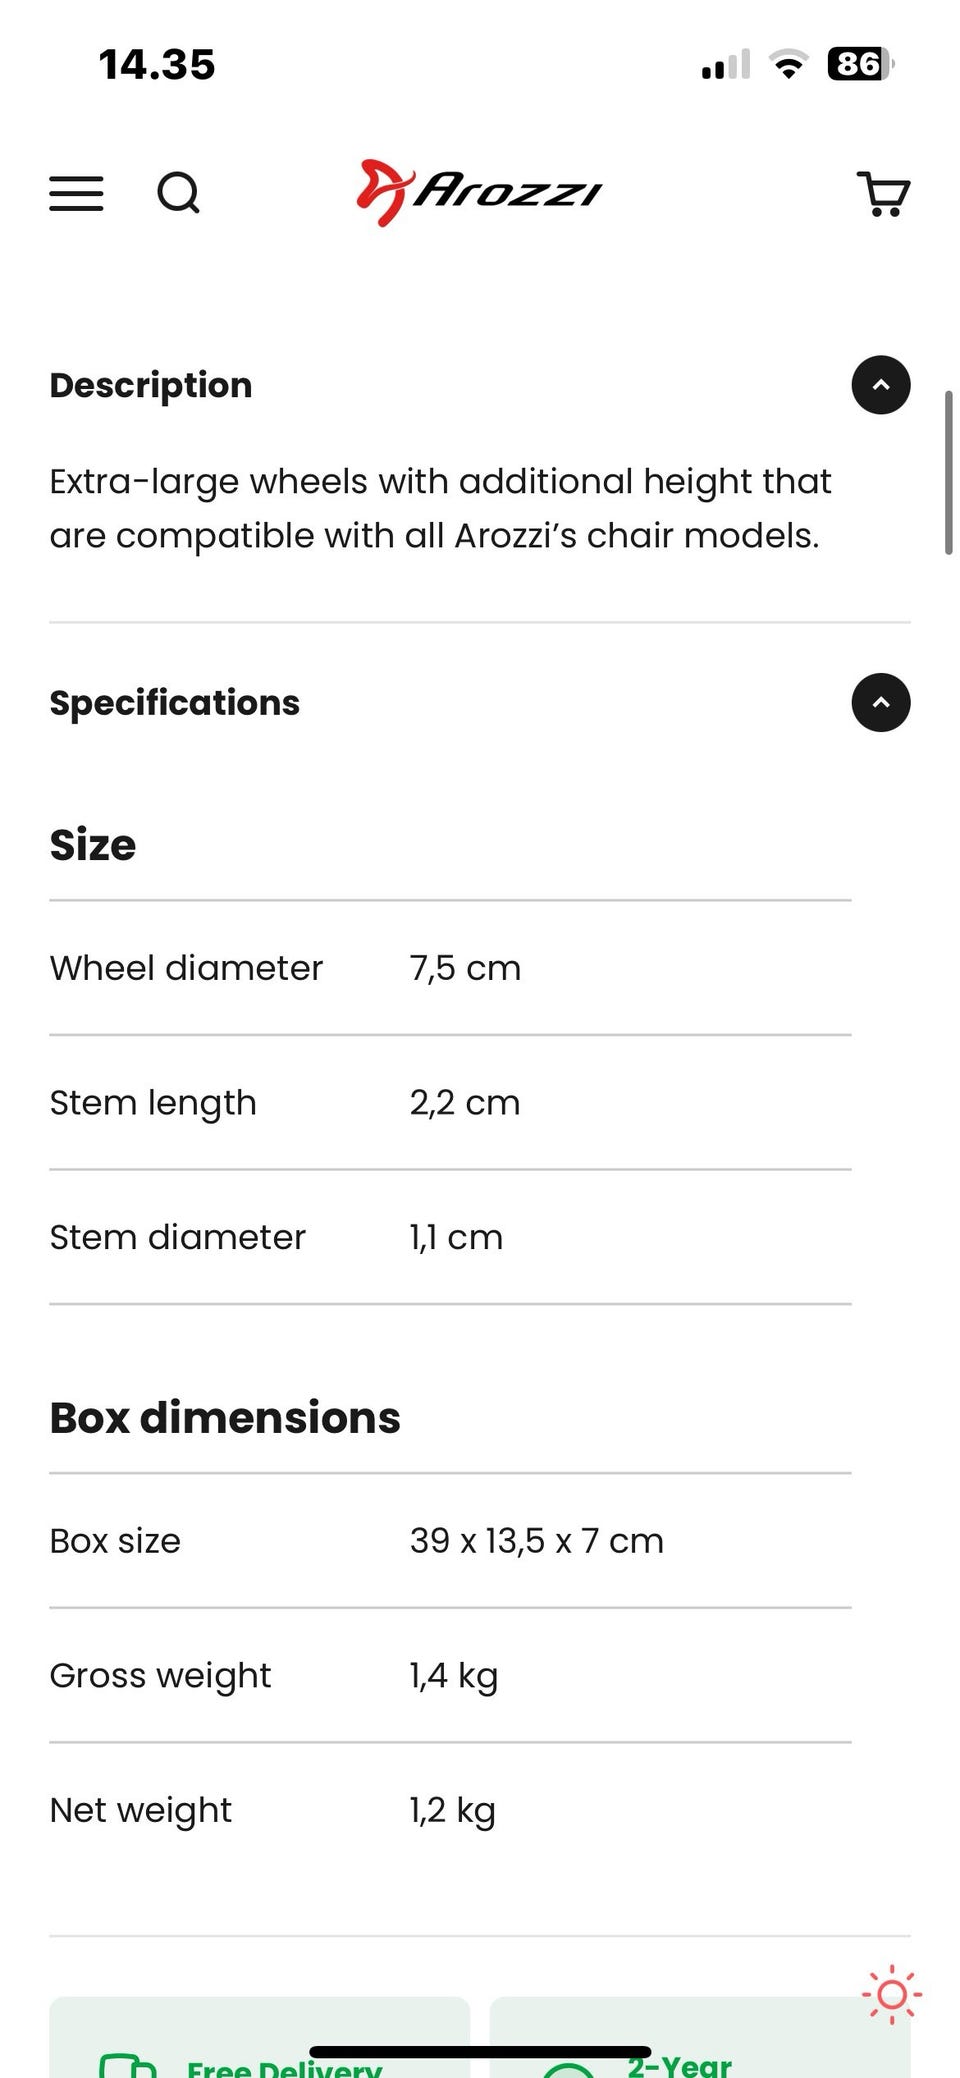Tap the Description heading
The height and width of the screenshot is (2078, 960).
pos(151,385)
